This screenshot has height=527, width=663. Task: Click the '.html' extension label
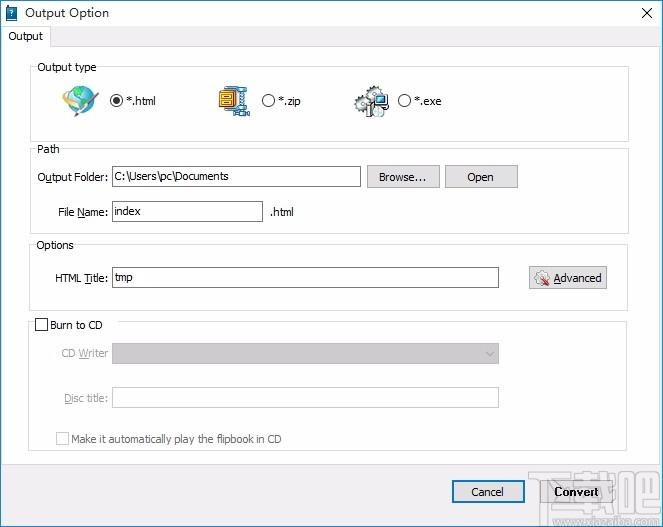tap(282, 212)
